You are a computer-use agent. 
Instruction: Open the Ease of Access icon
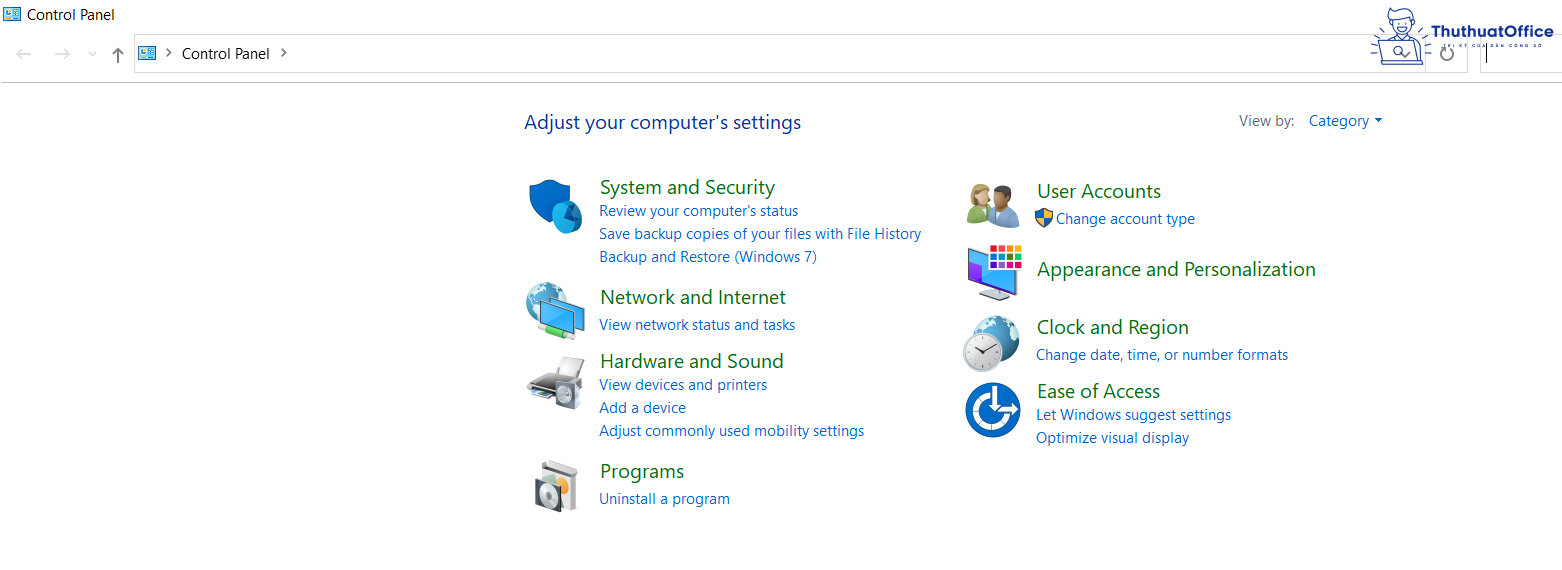pyautogui.click(x=992, y=410)
